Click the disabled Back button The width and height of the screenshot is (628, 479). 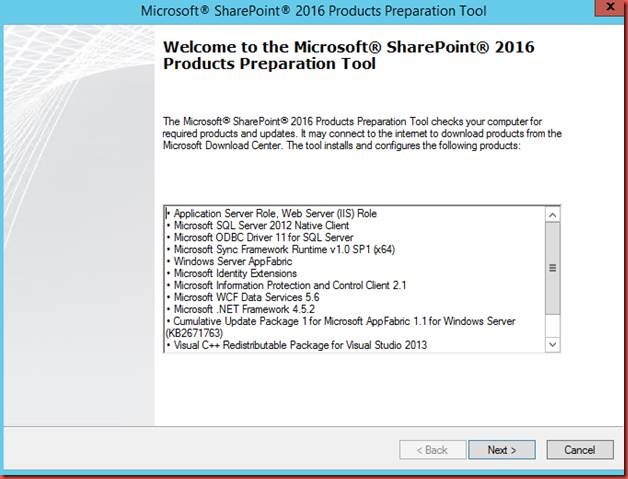(x=433, y=450)
